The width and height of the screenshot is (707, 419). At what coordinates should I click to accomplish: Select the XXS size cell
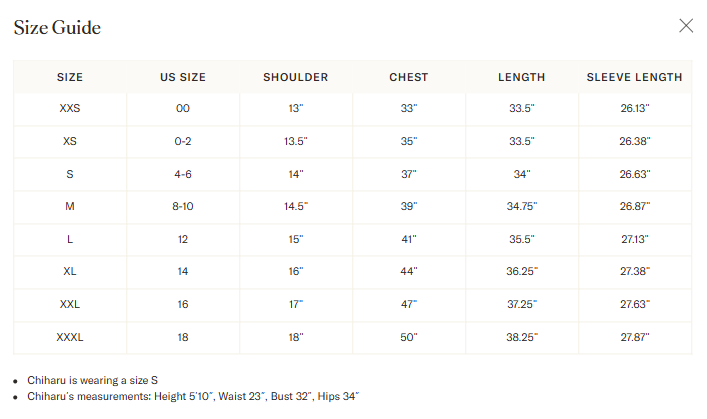pyautogui.click(x=70, y=109)
